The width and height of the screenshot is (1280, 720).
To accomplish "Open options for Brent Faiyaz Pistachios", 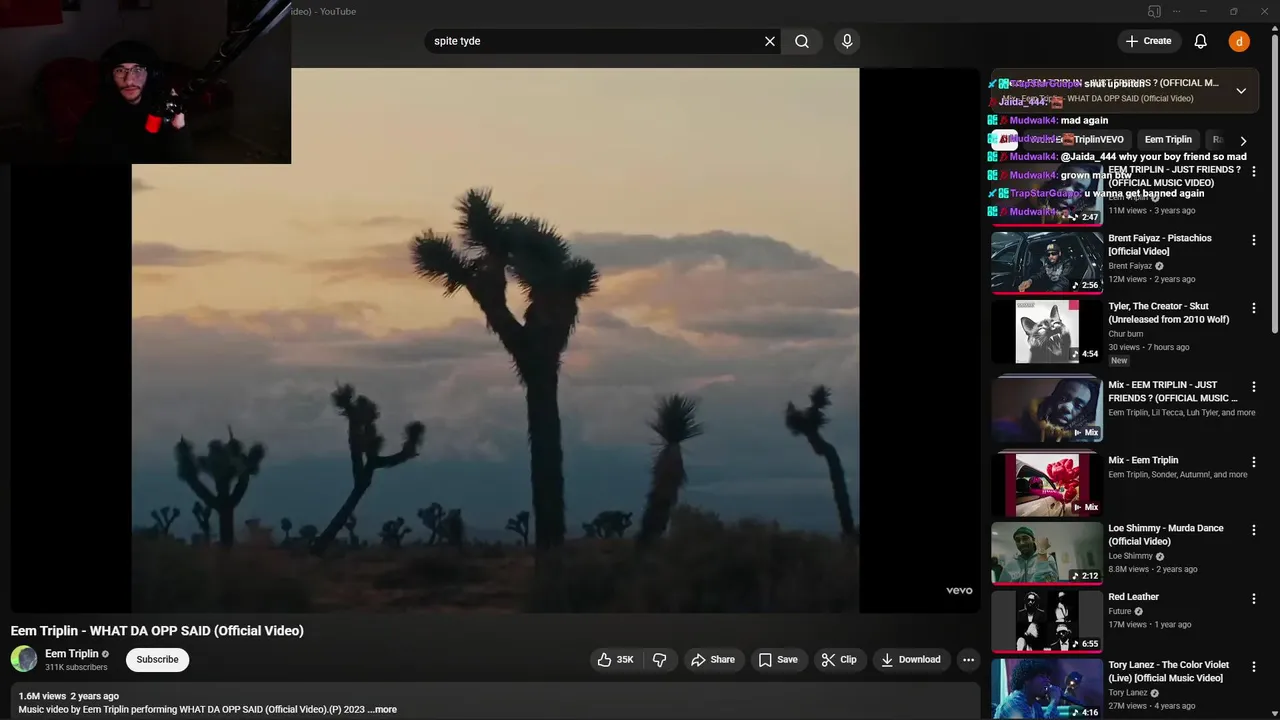I will (1254, 240).
